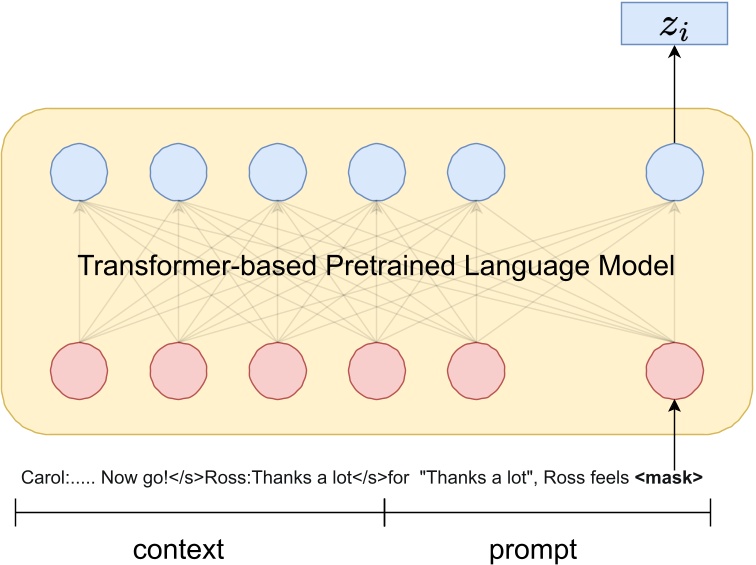Select the "context" label

coord(178,548)
